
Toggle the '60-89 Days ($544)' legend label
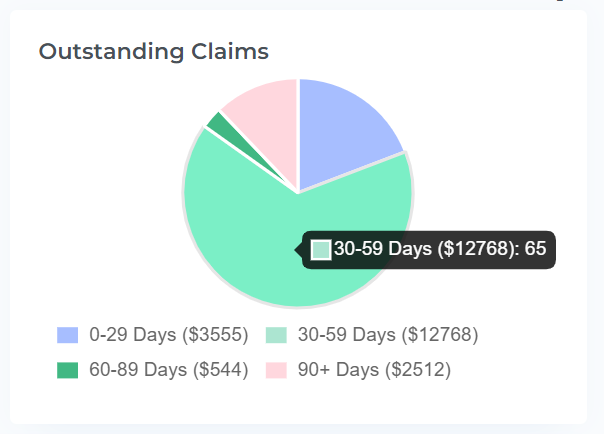point(168,370)
